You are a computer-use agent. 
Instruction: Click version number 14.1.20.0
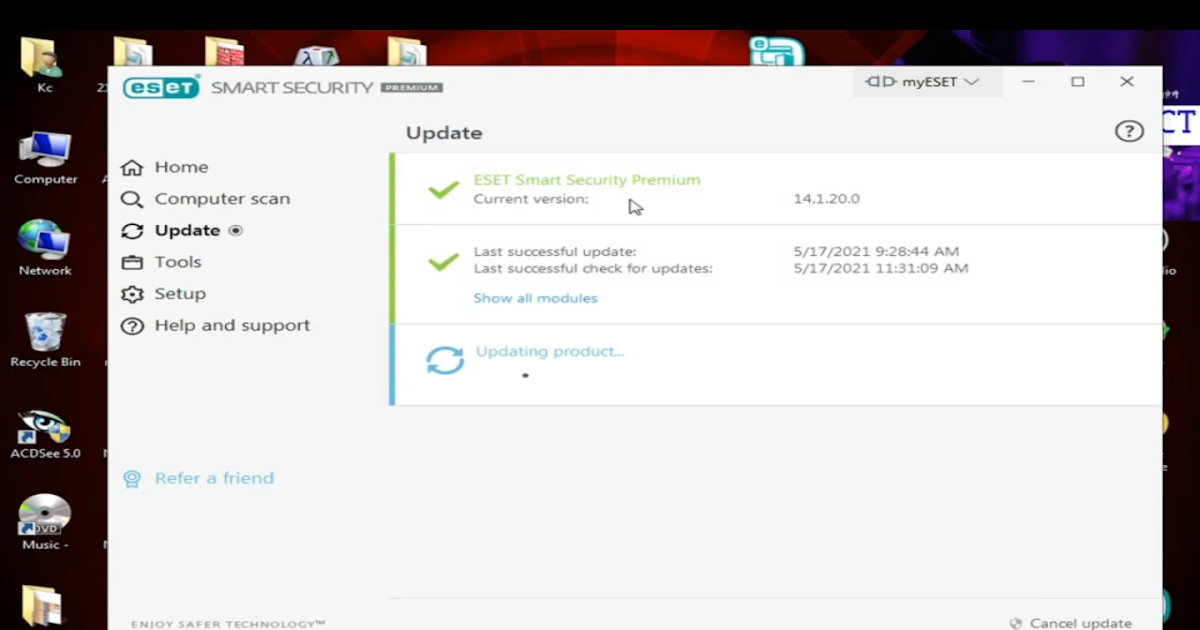click(827, 198)
